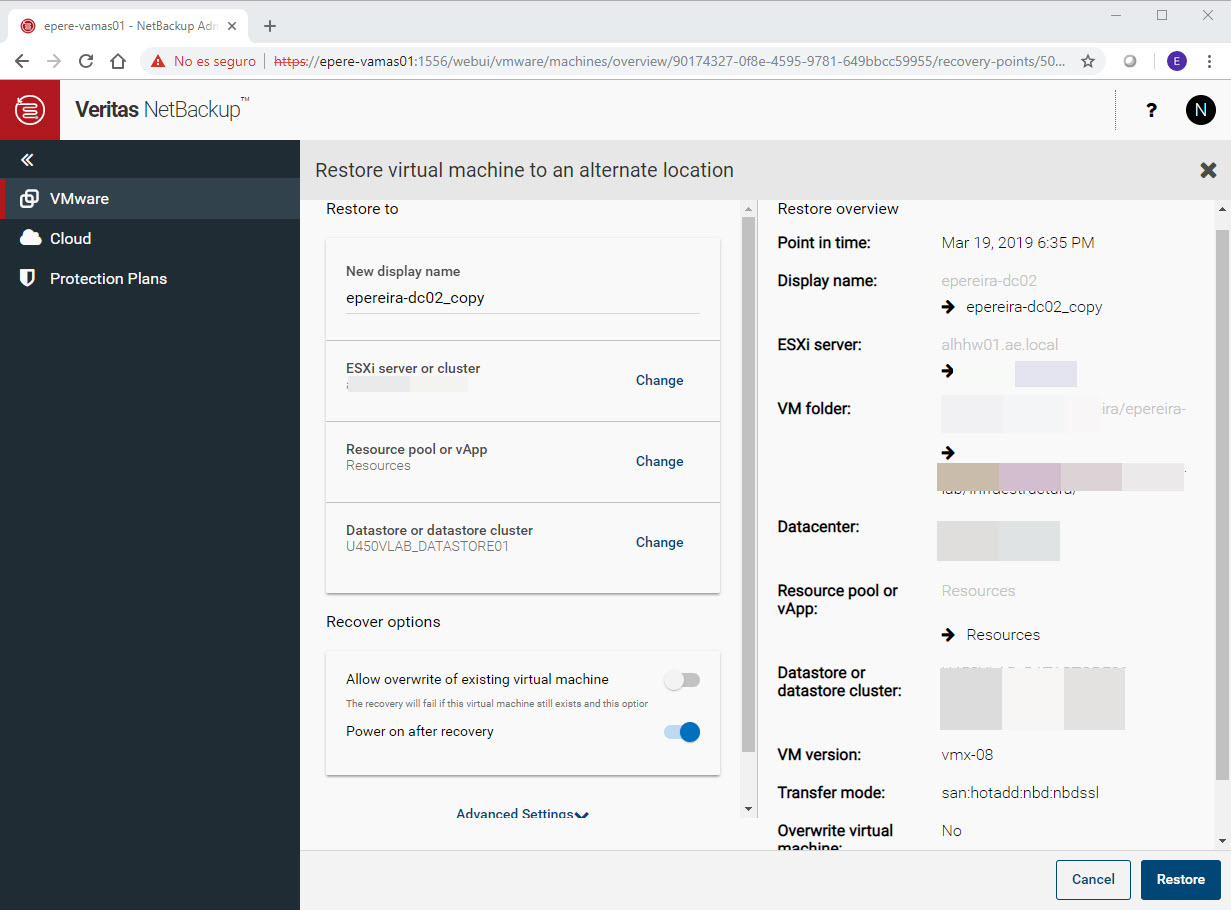The width and height of the screenshot is (1231, 910).
Task: Click san:hotadd:nbd:nbdssl transfer mode value
Action: pos(1021,793)
